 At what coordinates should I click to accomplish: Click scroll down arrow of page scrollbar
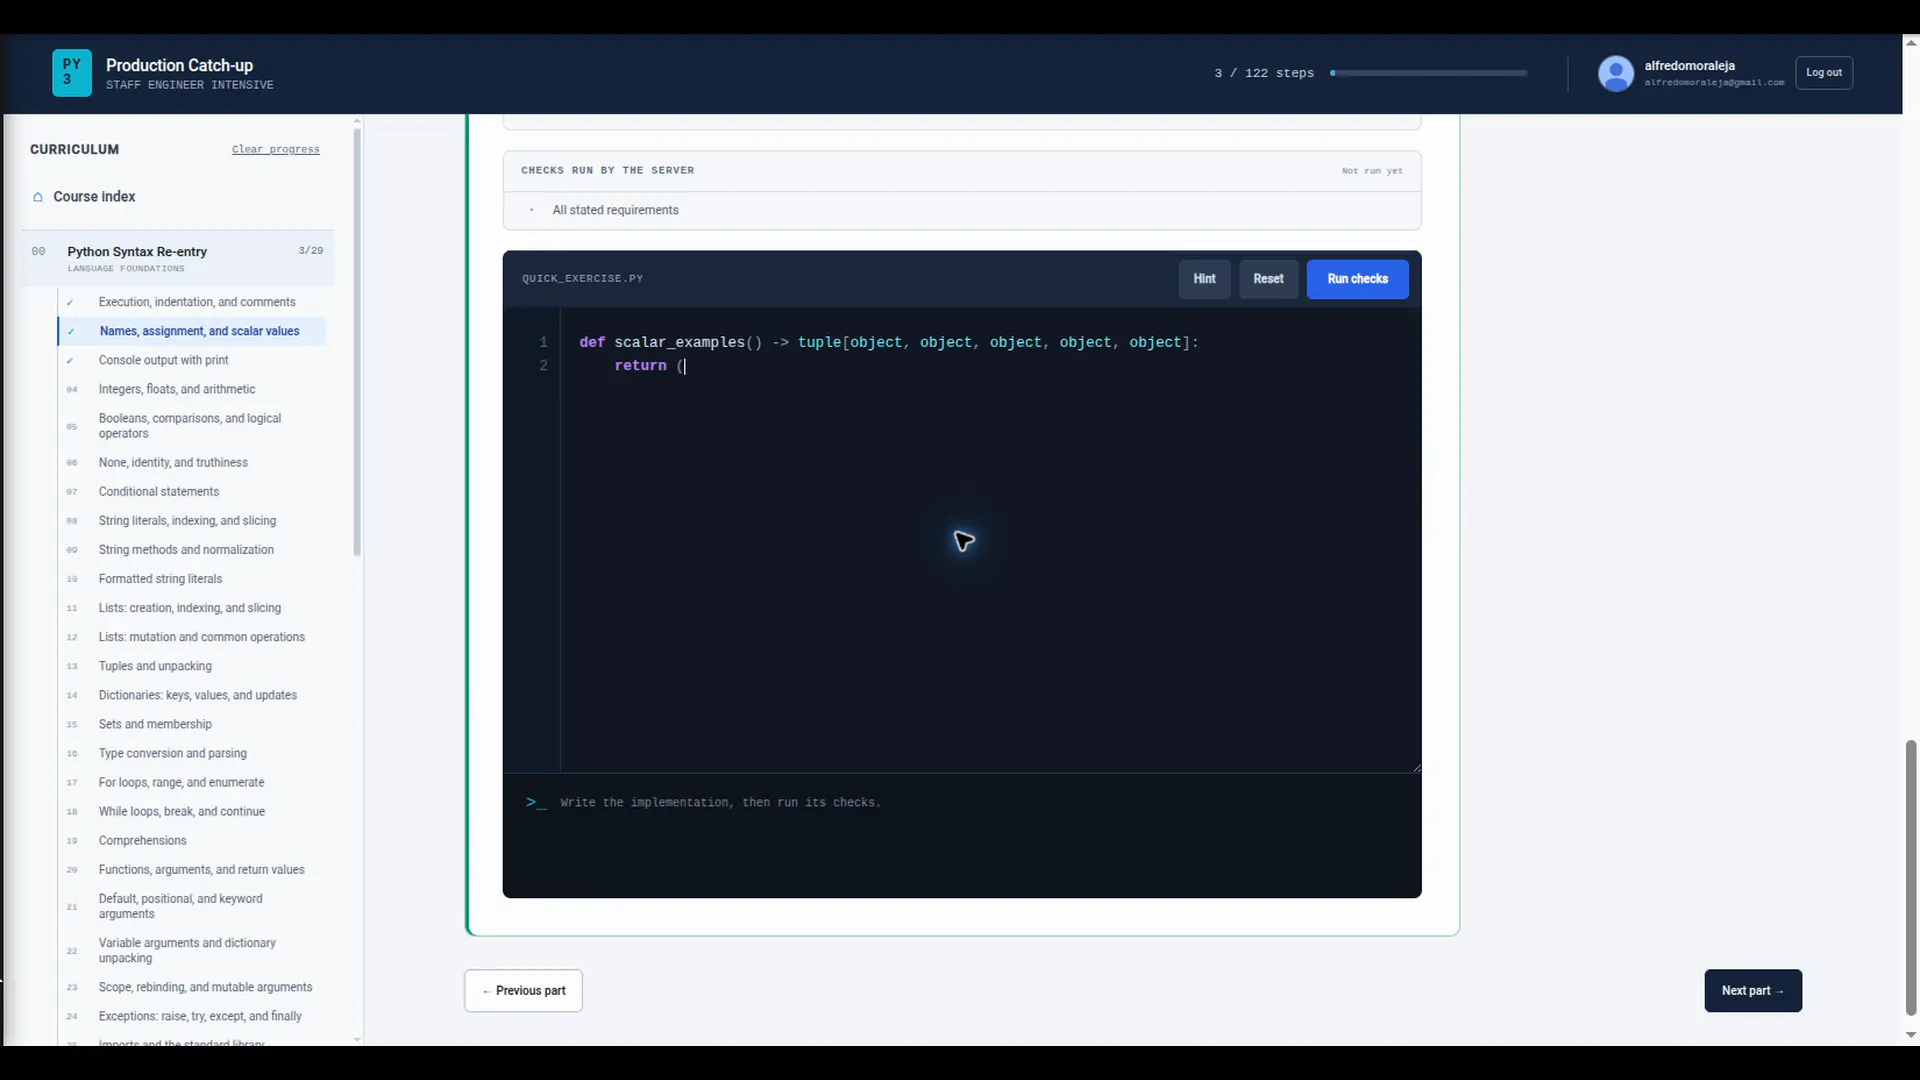pyautogui.click(x=1911, y=1035)
